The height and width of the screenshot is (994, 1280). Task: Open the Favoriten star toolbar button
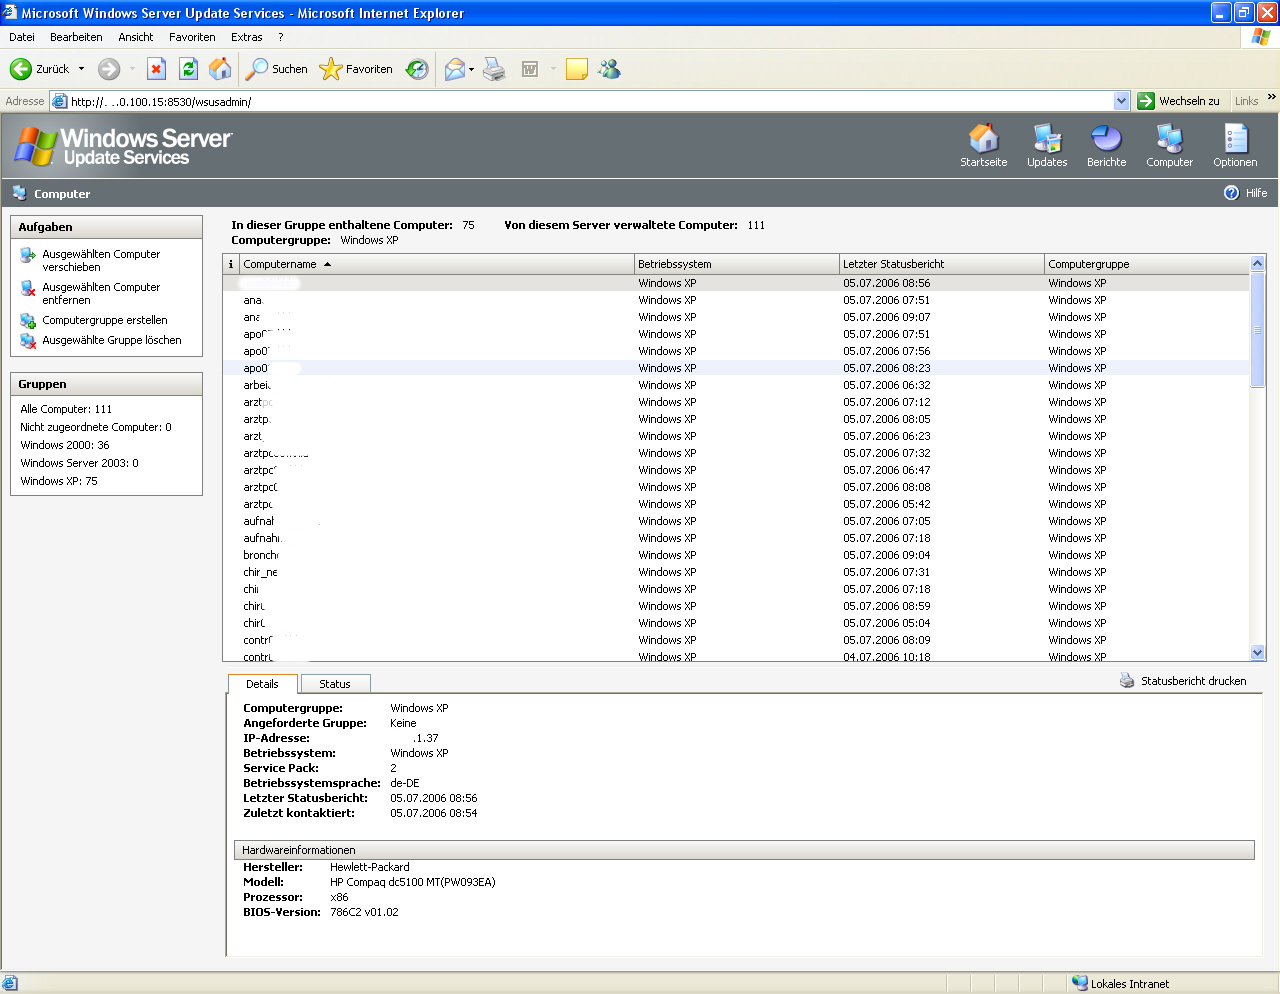[356, 69]
